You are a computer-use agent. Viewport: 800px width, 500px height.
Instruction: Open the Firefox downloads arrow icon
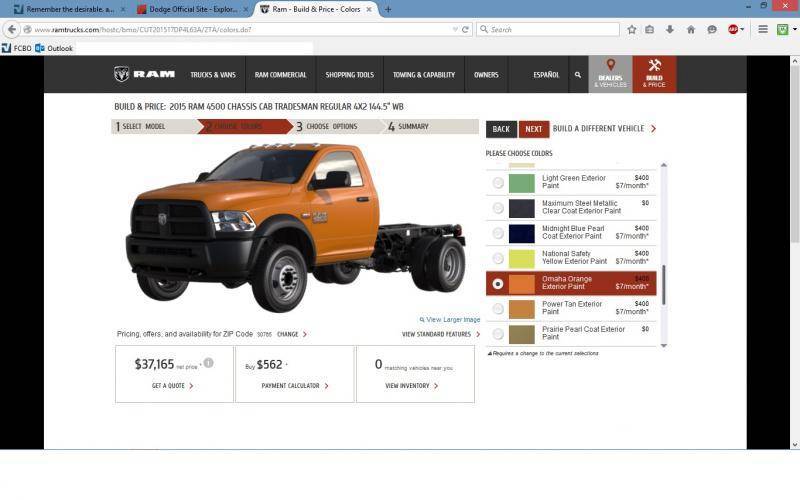pos(670,29)
